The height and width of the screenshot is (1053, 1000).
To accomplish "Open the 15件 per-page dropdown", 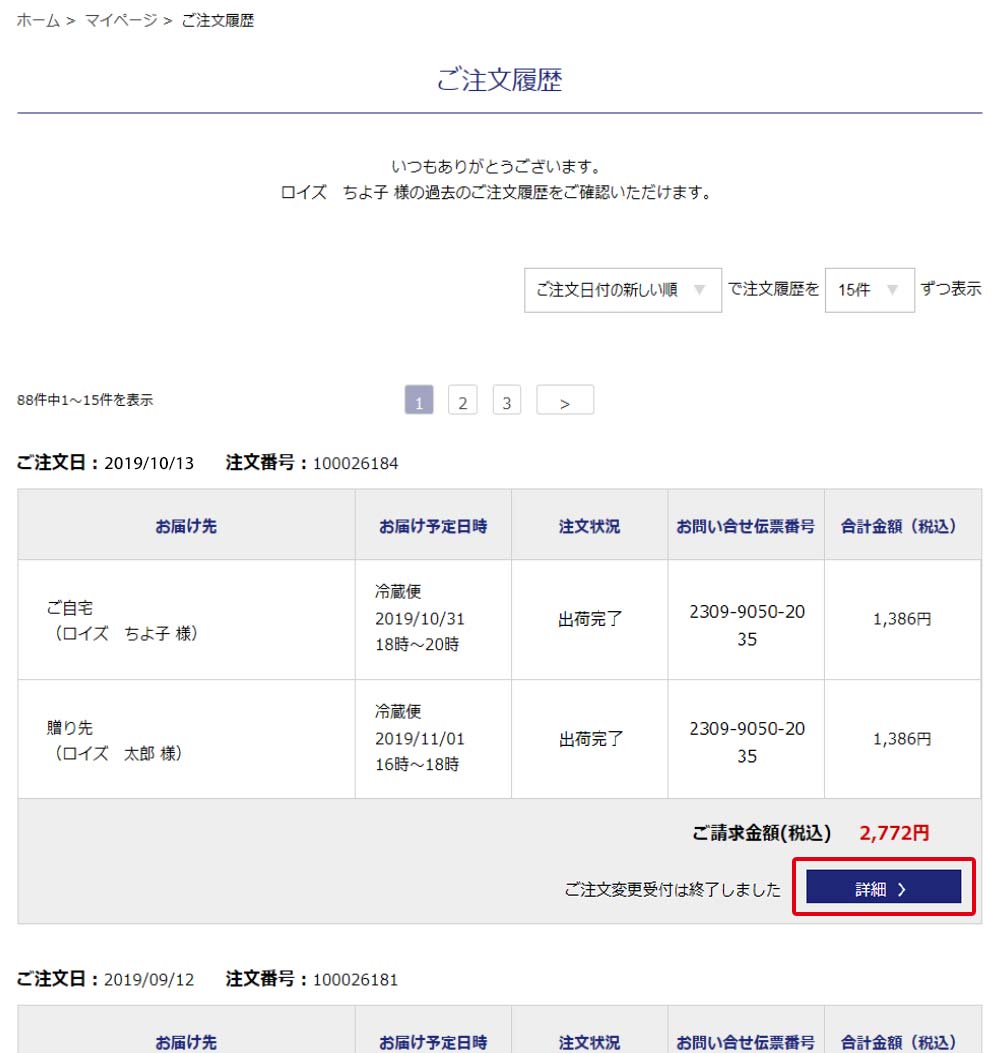I will [x=869, y=290].
